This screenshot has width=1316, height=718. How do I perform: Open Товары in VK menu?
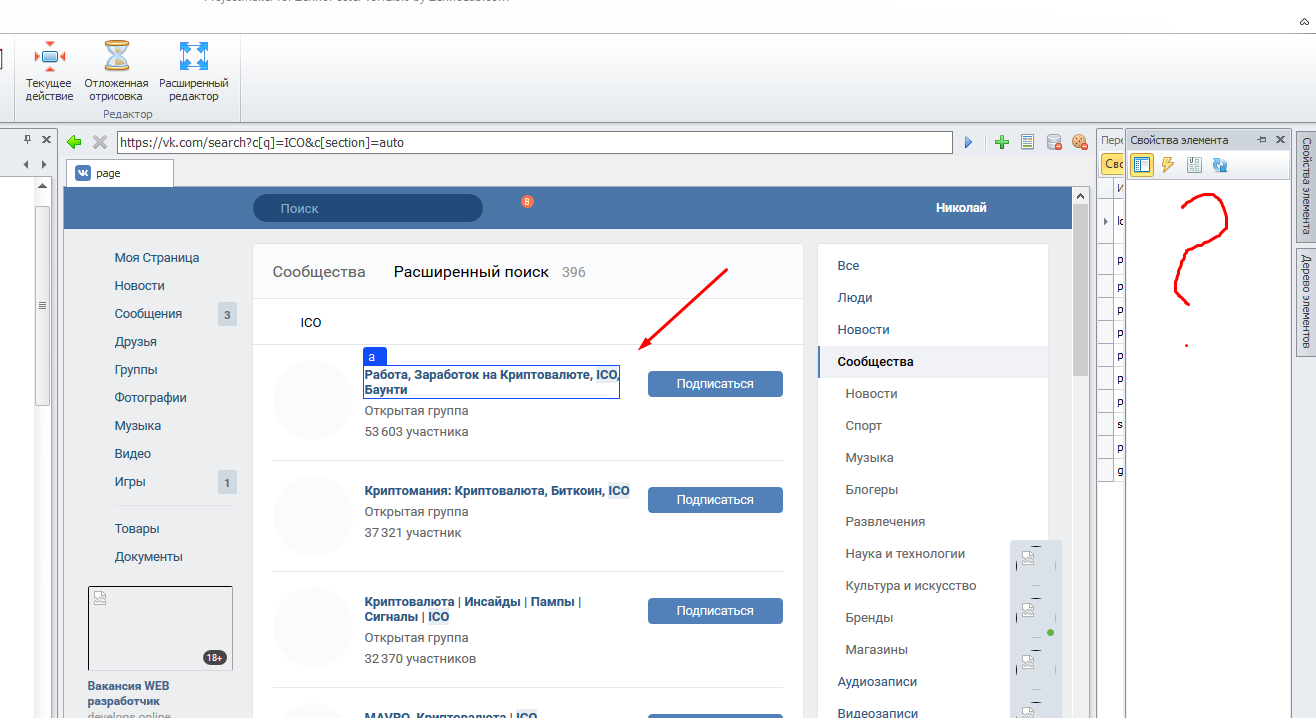137,528
